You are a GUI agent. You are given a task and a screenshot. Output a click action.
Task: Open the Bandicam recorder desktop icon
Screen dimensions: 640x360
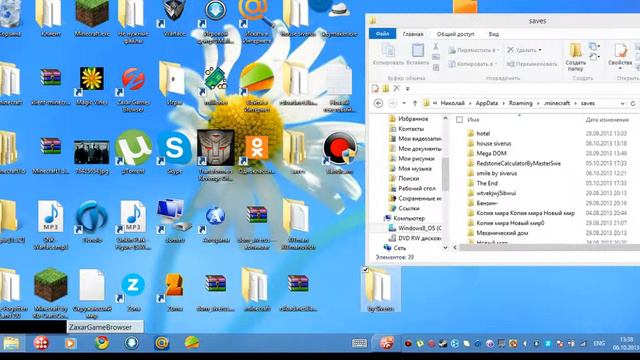[x=340, y=147]
